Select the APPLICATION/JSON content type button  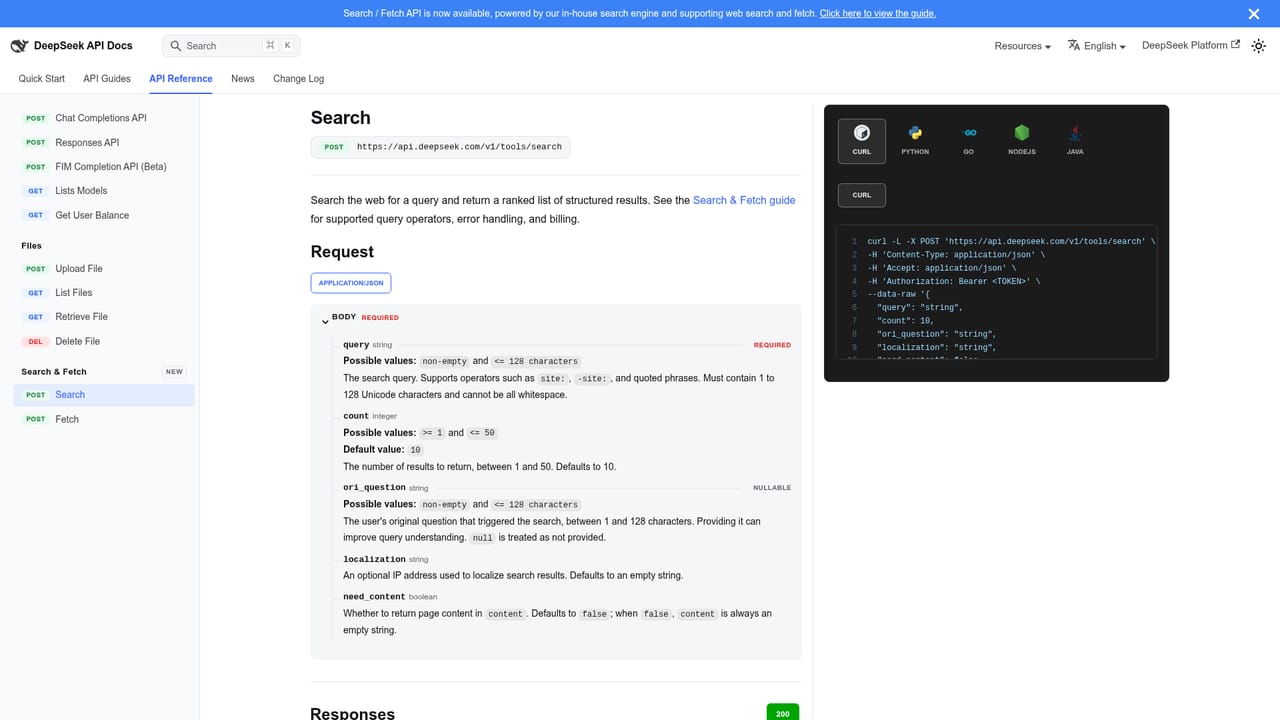tap(351, 283)
